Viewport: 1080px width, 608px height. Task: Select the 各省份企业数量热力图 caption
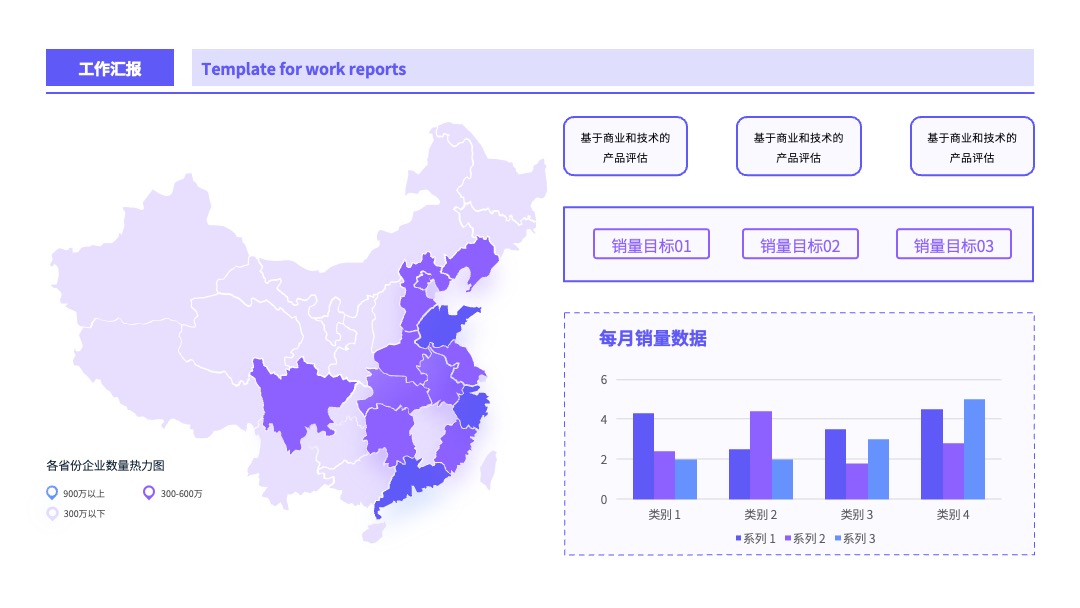tap(105, 465)
